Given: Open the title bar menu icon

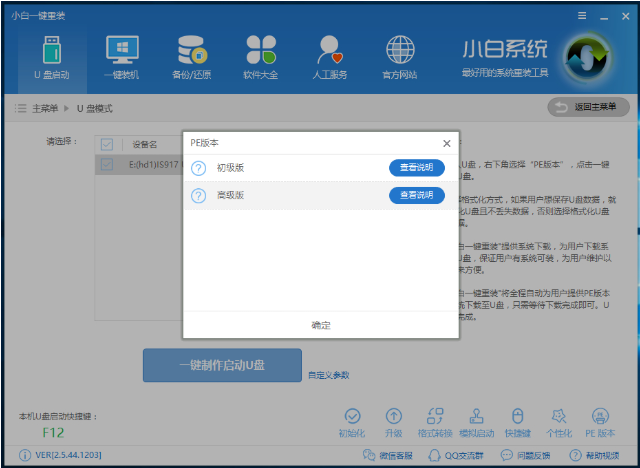Looking at the screenshot, I should pyautogui.click(x=582, y=15).
